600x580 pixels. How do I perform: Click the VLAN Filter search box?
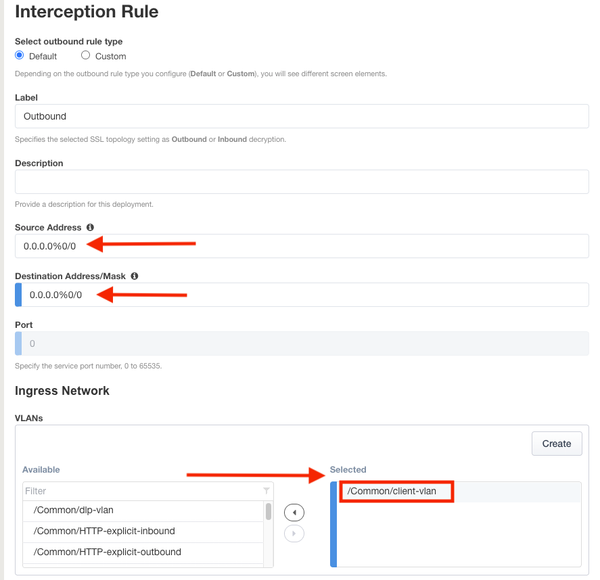pyautogui.click(x=140, y=491)
